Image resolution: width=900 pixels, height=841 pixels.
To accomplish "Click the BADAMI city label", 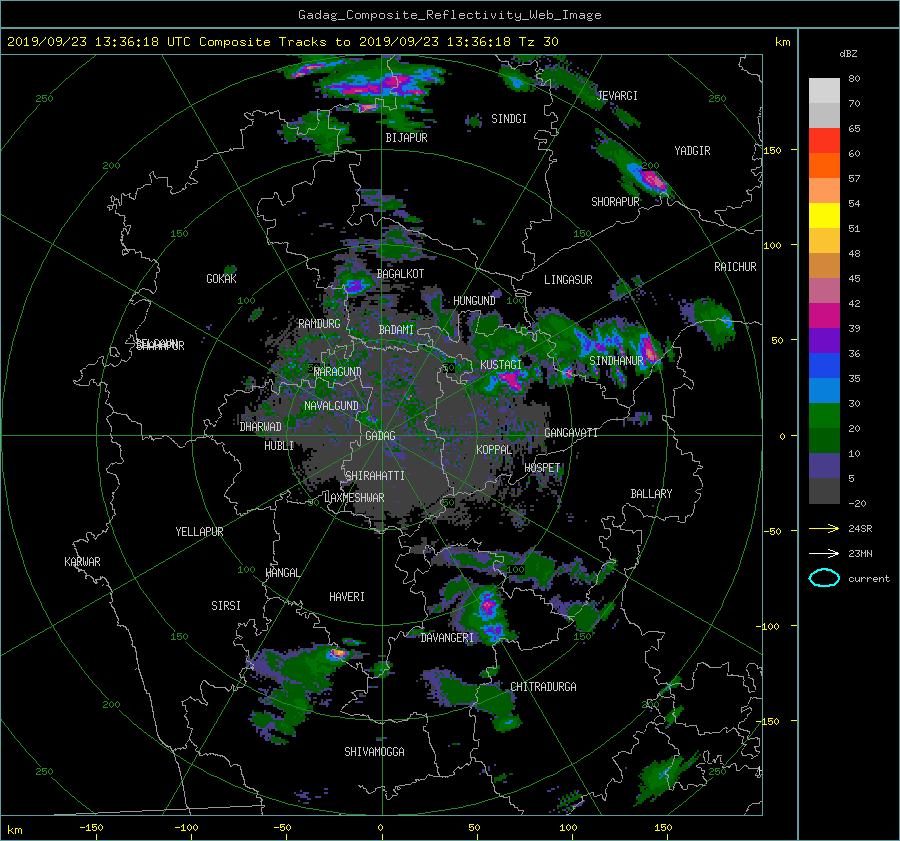I will pos(396,330).
